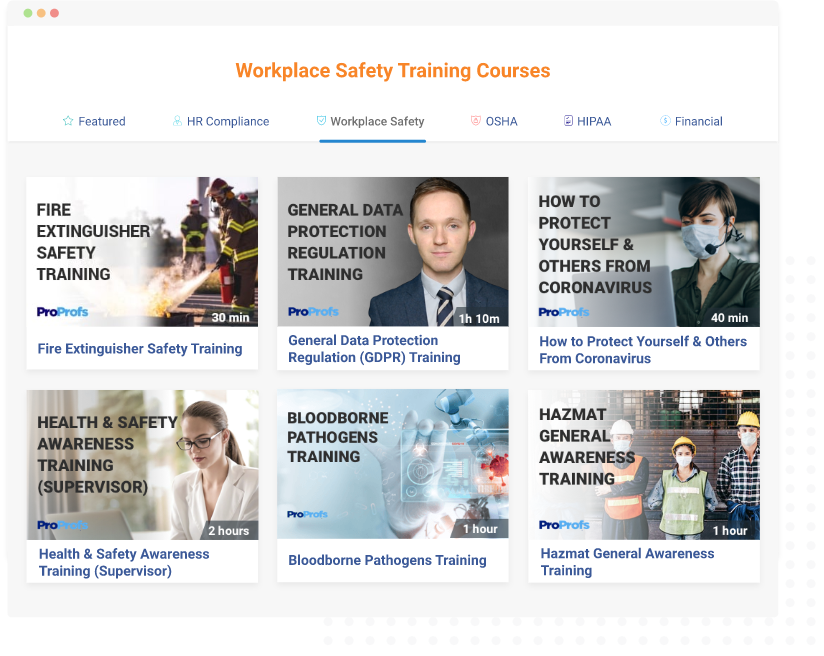Image resolution: width=824 pixels, height=656 pixels.
Task: Open the OSHA tab
Action: click(x=492, y=120)
